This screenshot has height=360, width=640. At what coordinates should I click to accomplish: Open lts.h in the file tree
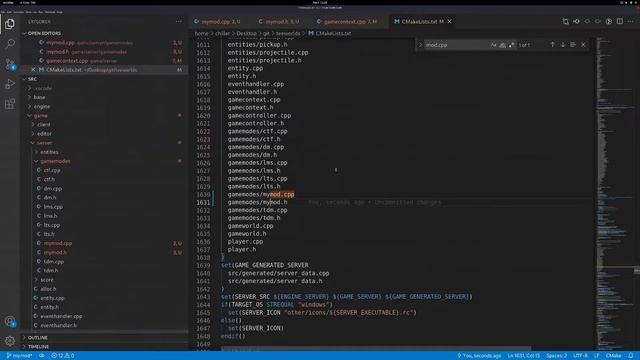(x=49, y=234)
